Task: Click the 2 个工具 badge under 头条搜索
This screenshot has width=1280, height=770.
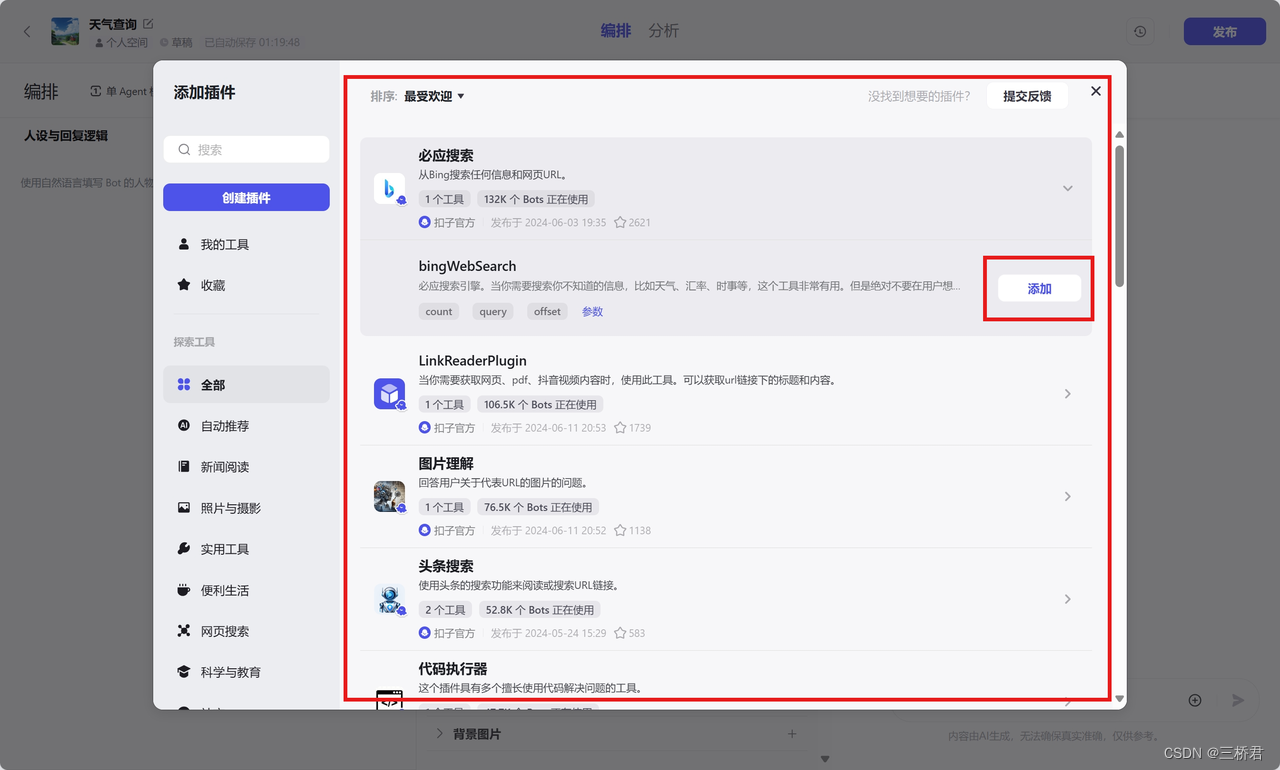Action: pyautogui.click(x=445, y=610)
